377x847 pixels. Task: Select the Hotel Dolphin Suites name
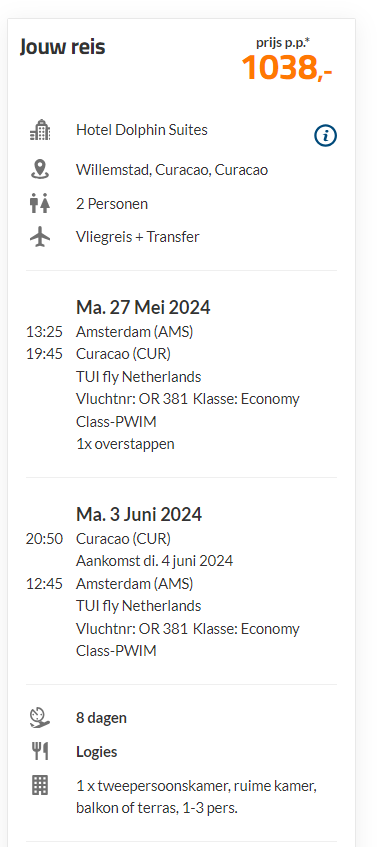(142, 130)
